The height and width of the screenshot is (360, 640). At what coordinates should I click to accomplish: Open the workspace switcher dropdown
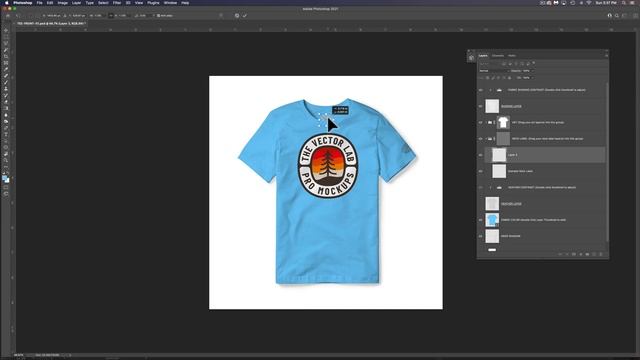tap(625, 16)
